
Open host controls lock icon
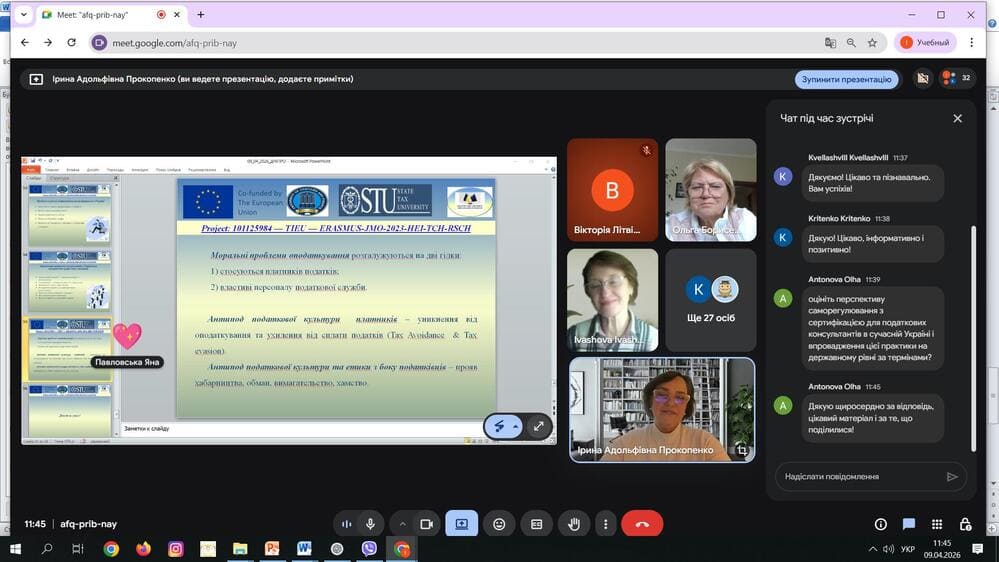click(x=965, y=524)
